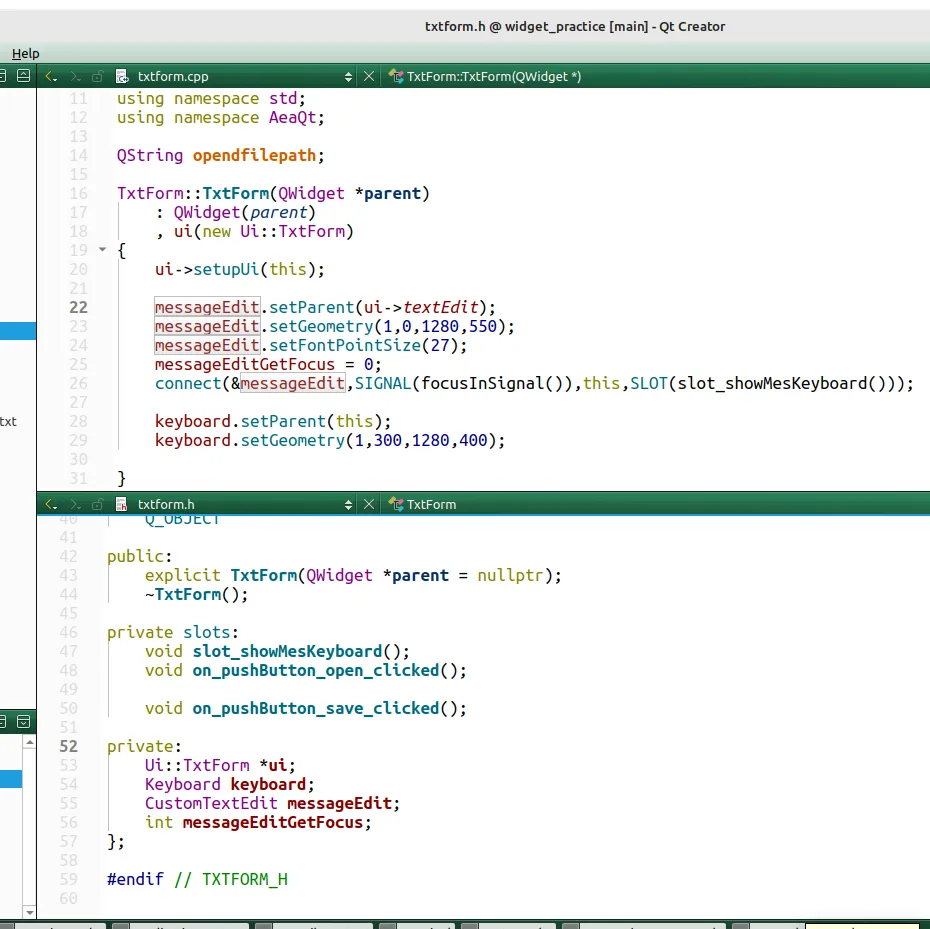Viewport: 930px width, 929px height.
Task: Click 'slot_showMesKeyboard()' inside SLOT on line 26
Action: click(782, 383)
